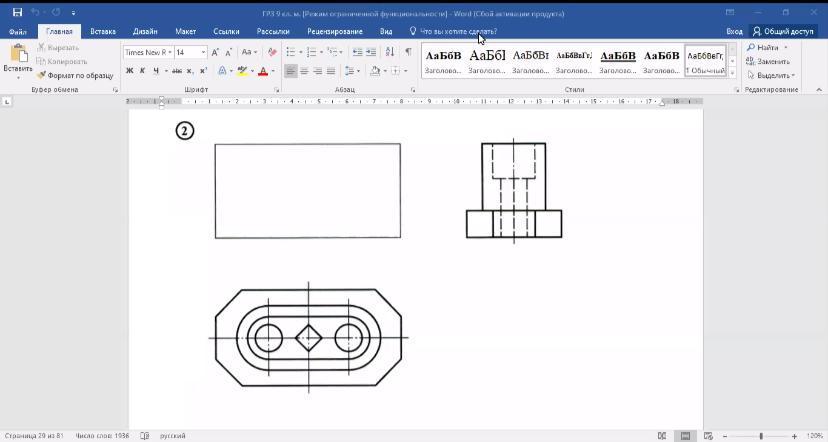The image size is (828, 442).
Task: Click the Общий доступ (Share) button
Action: point(783,31)
